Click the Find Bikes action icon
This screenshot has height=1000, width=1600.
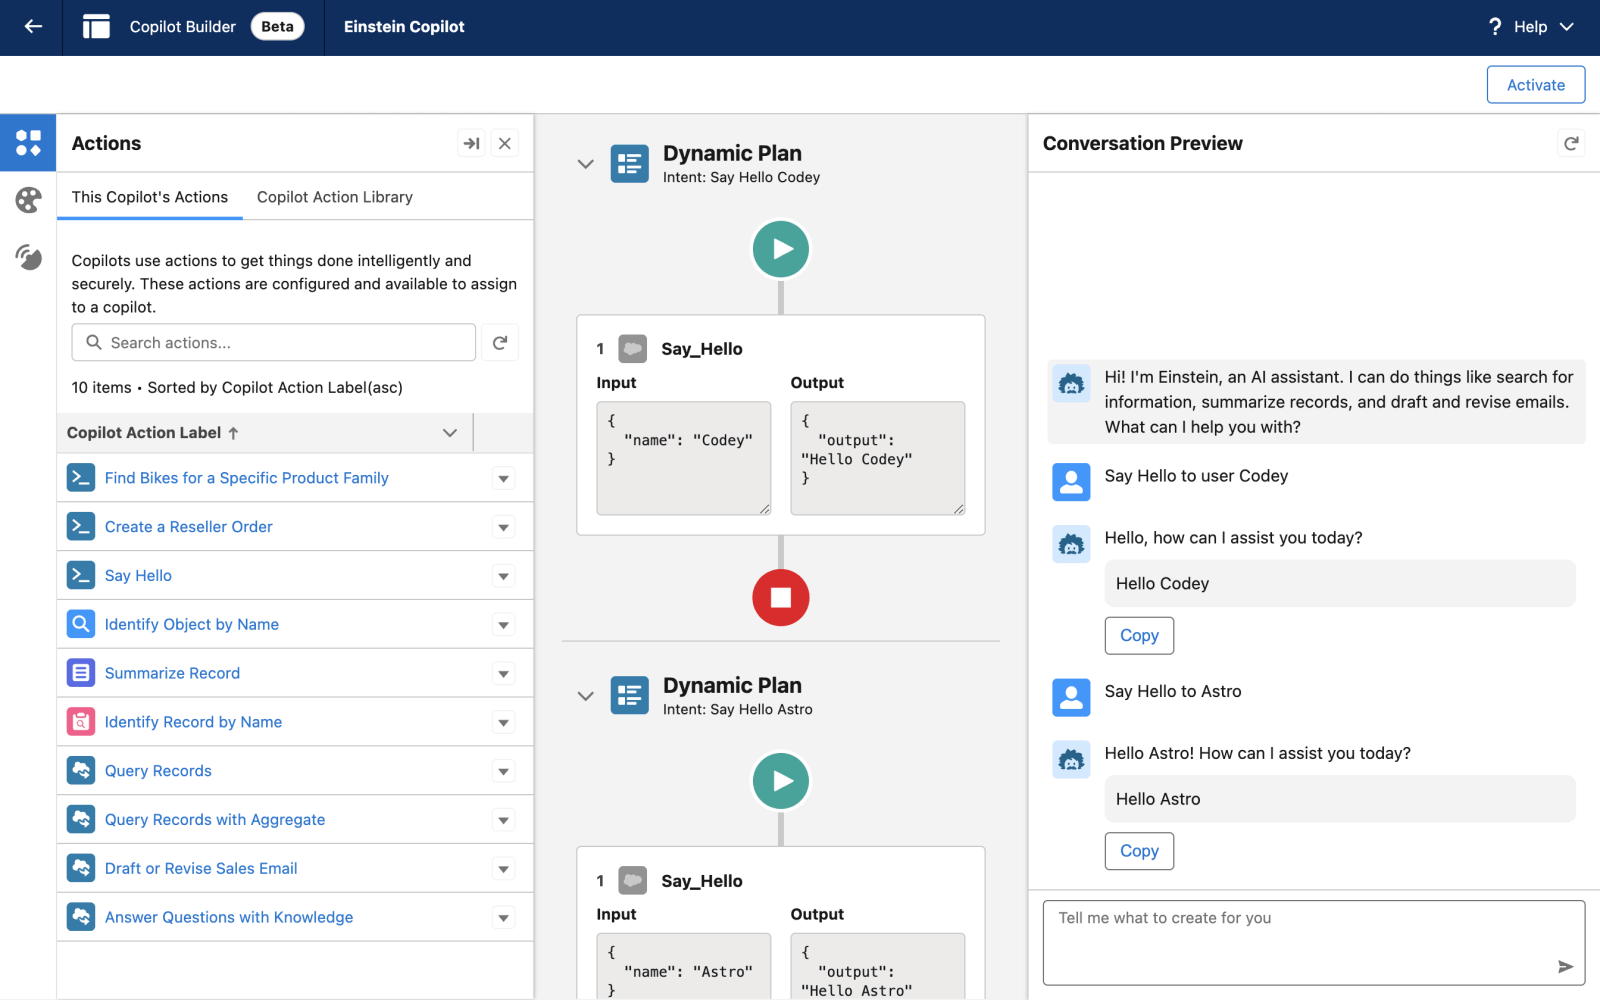[x=81, y=477]
